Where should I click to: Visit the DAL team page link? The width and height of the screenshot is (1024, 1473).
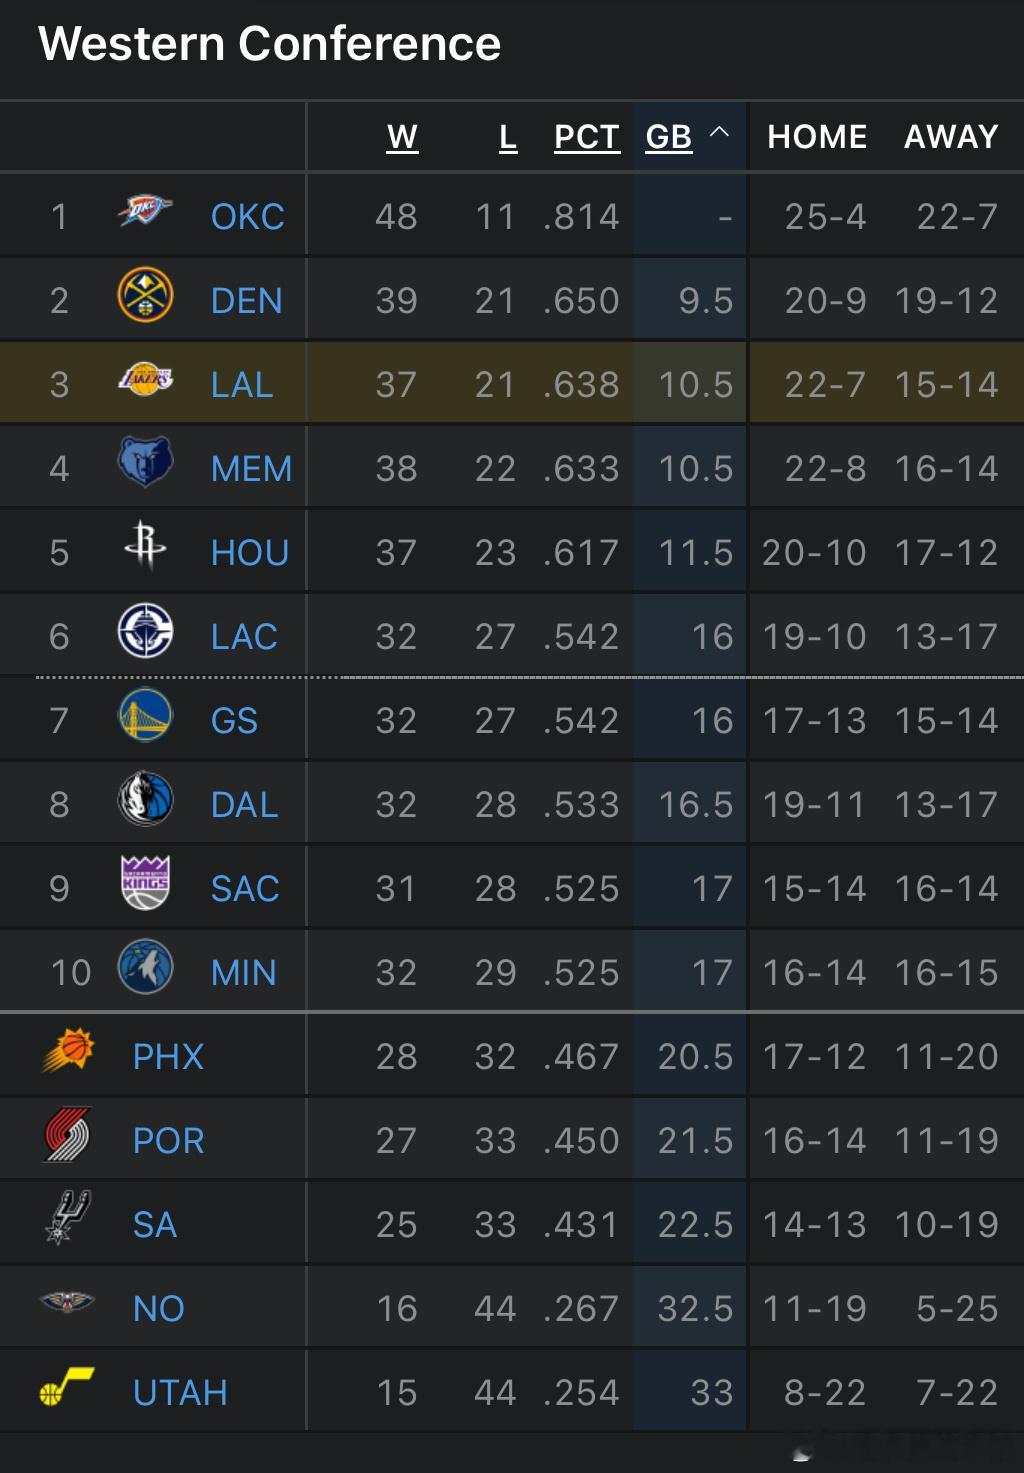tap(244, 805)
